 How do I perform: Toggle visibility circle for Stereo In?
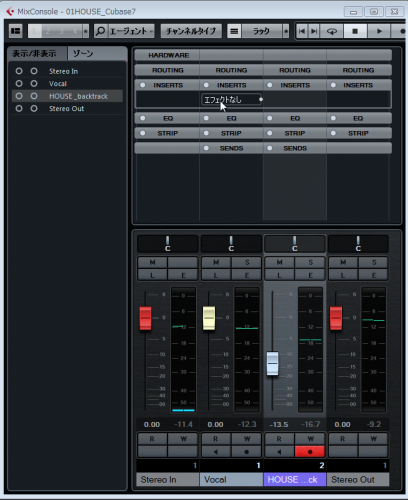pos(19,71)
